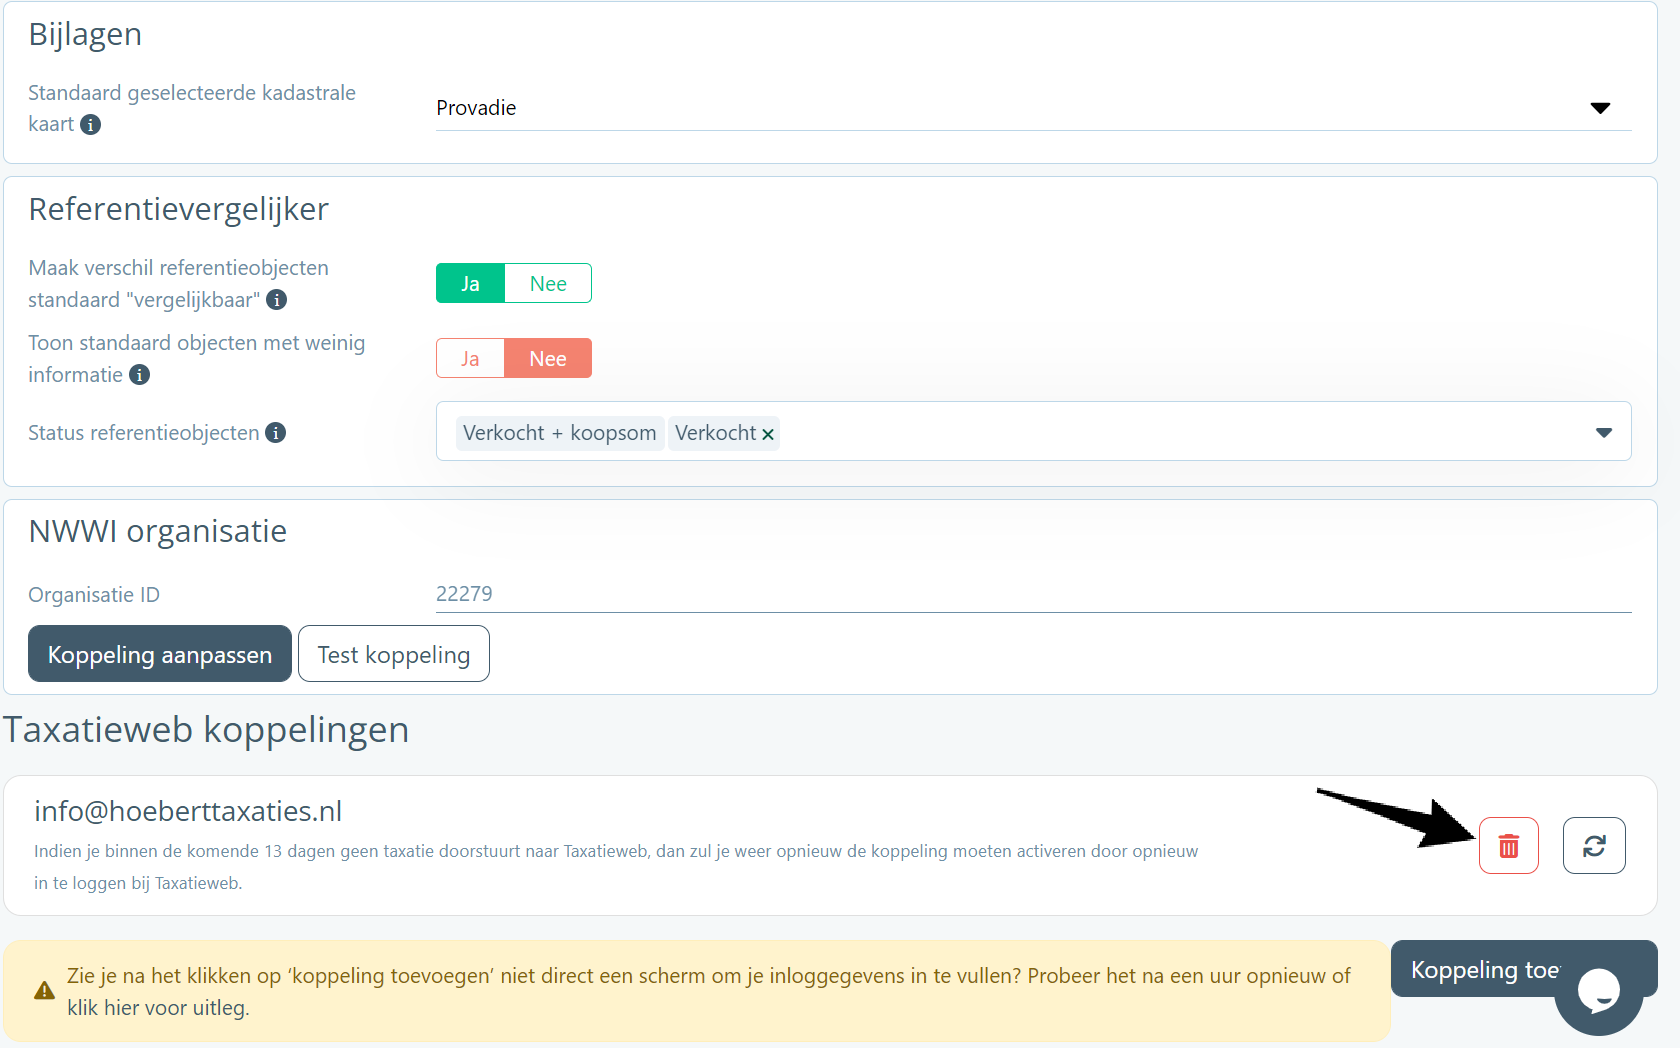Click info icon beside Status referentieobjecten
The width and height of the screenshot is (1680, 1048).
coord(276,433)
